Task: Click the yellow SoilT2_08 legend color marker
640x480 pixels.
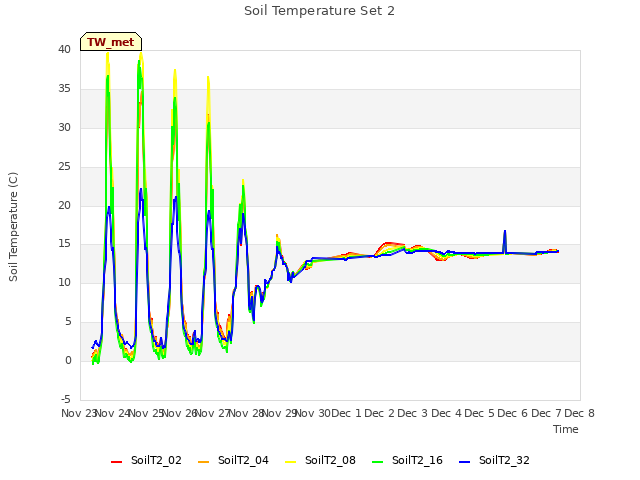Action: click(290, 462)
